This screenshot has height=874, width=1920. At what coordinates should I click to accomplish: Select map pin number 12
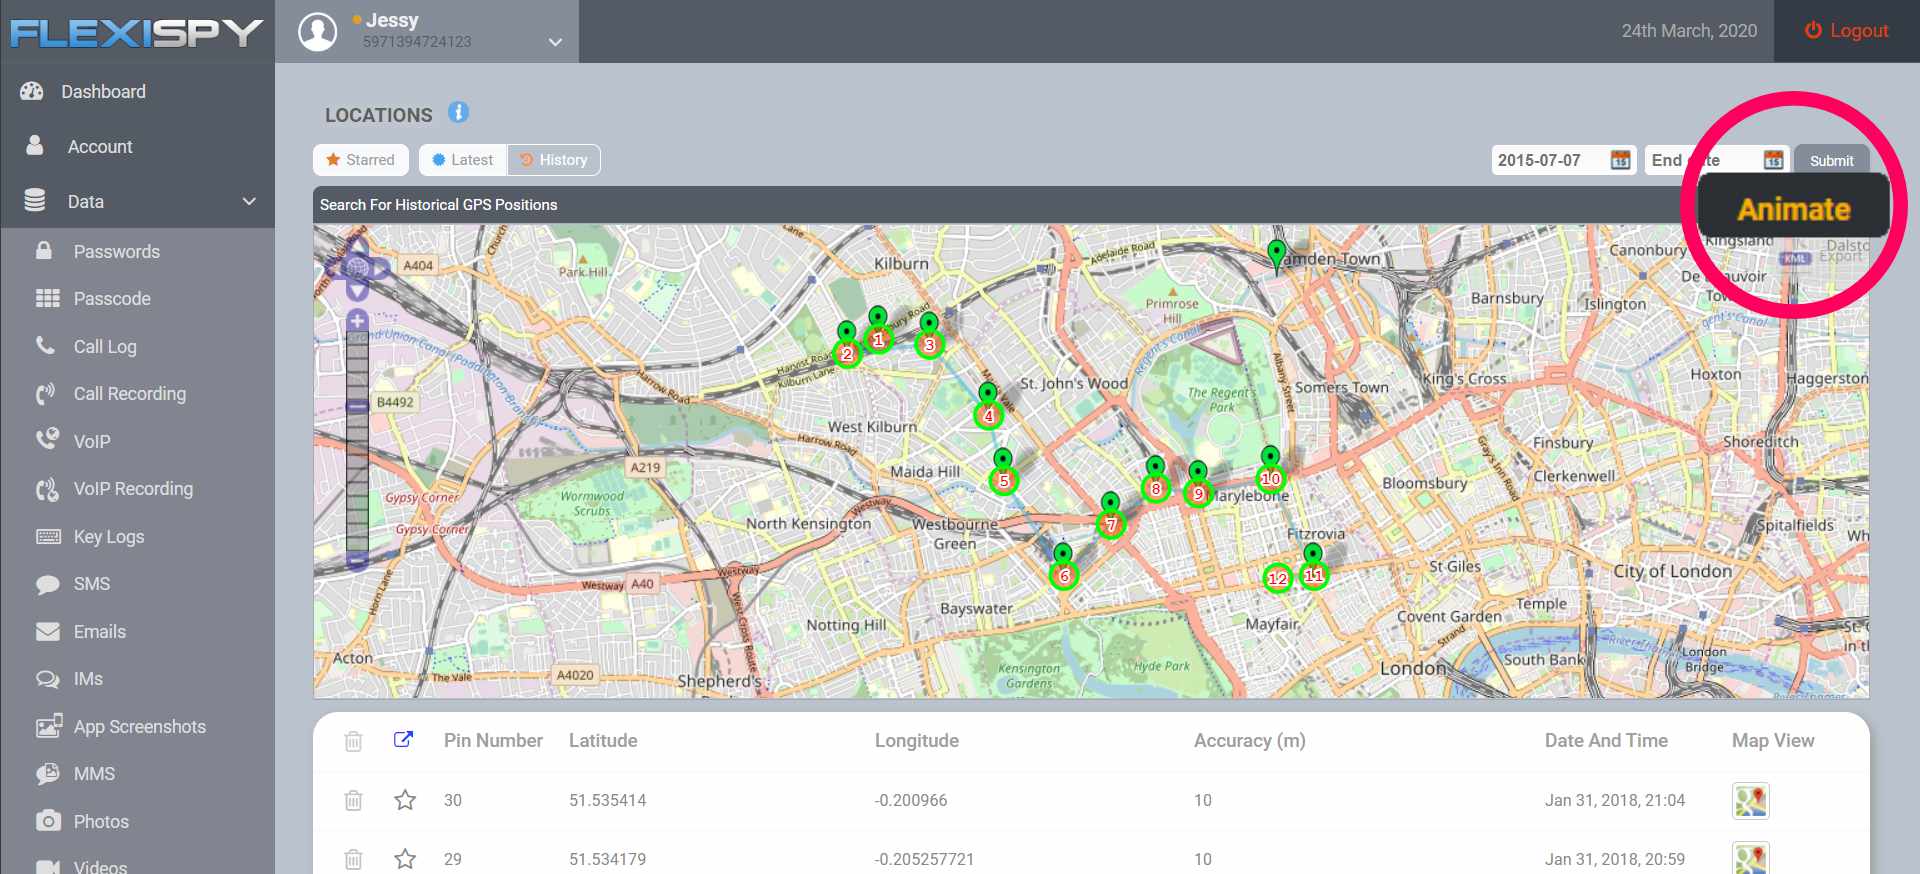[1278, 578]
